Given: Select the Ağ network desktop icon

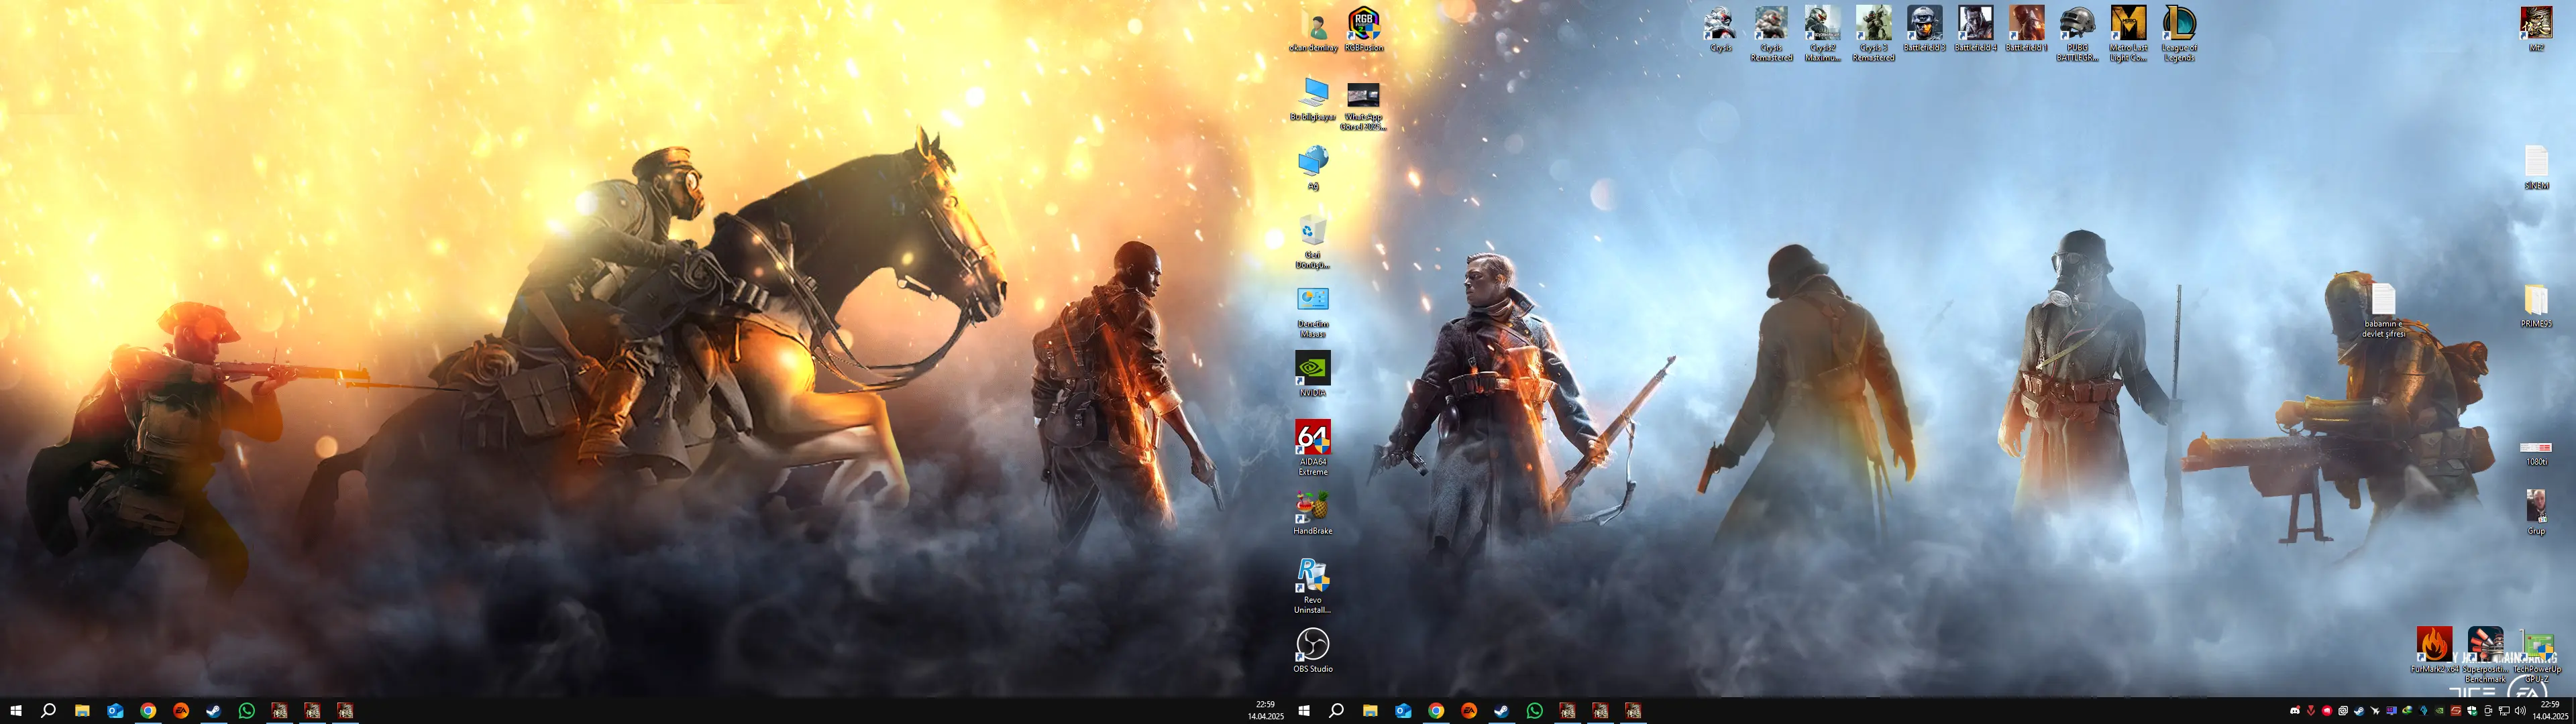Looking at the screenshot, I should (x=1313, y=167).
